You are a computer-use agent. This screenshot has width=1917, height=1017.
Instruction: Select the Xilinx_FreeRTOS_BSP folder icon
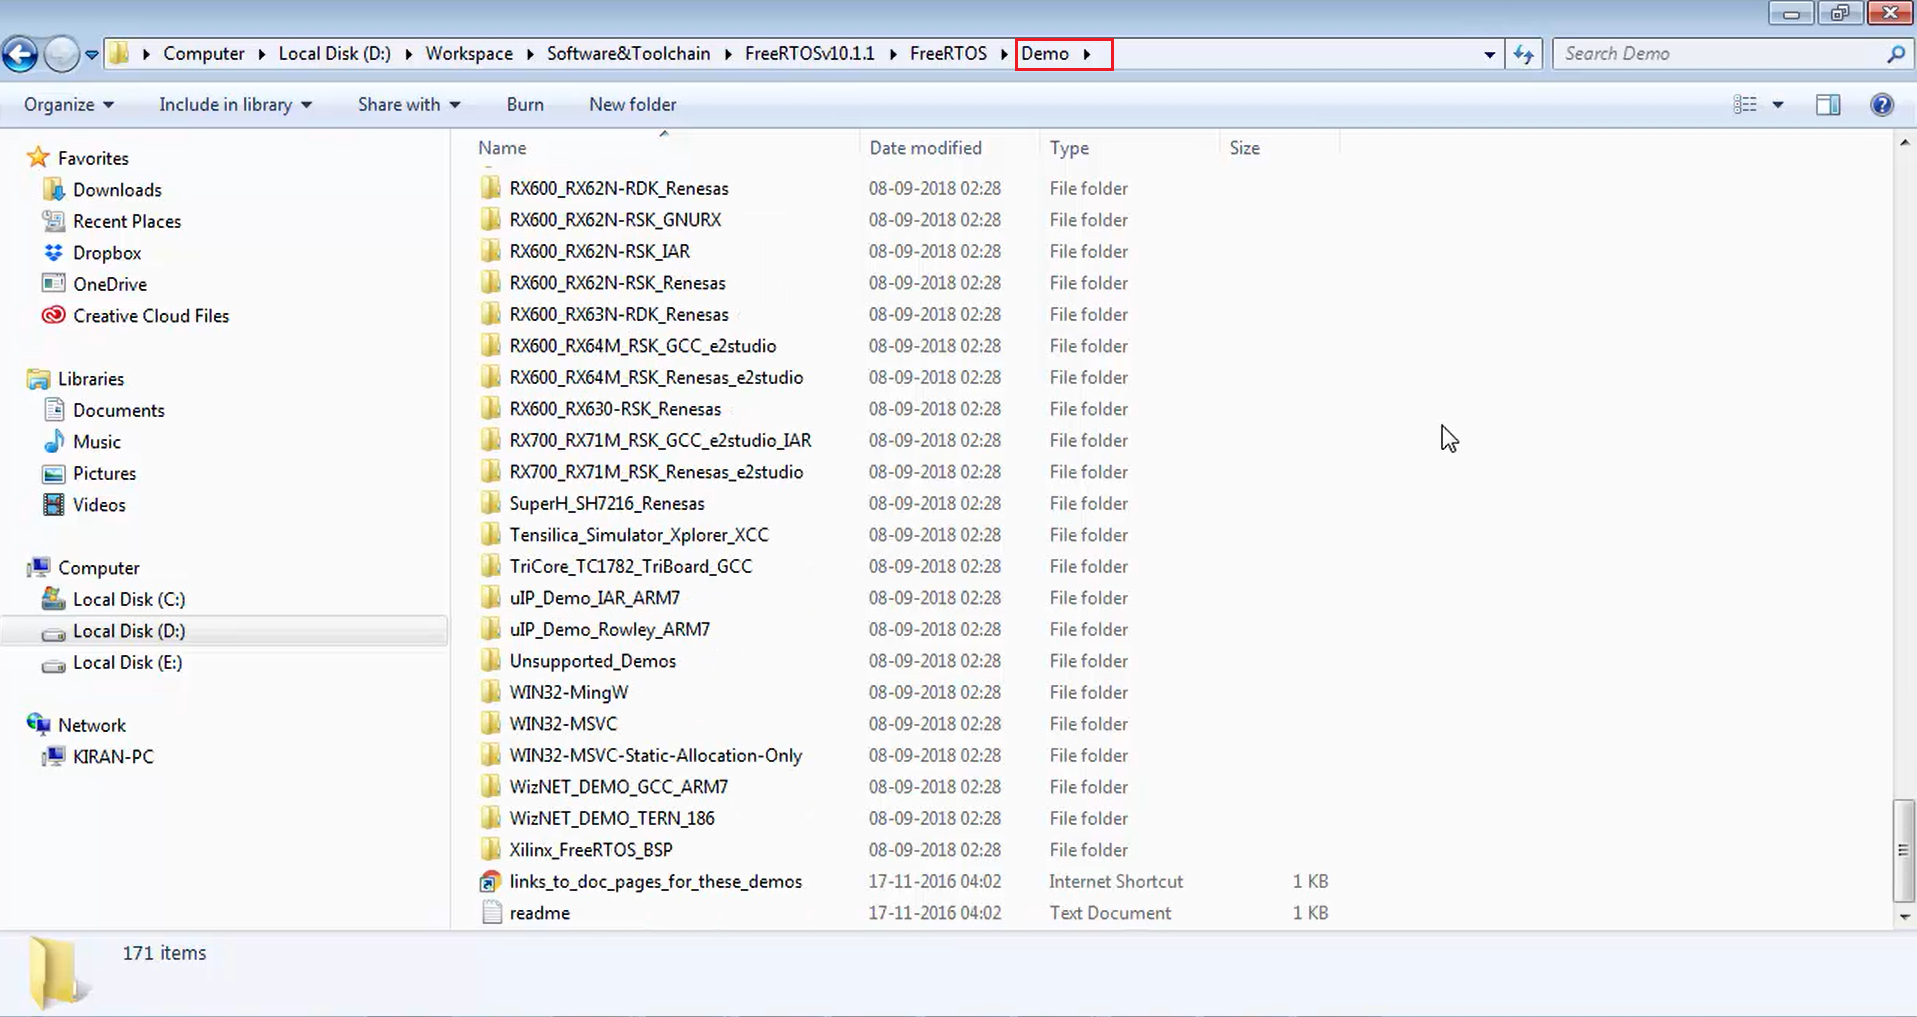coord(490,850)
